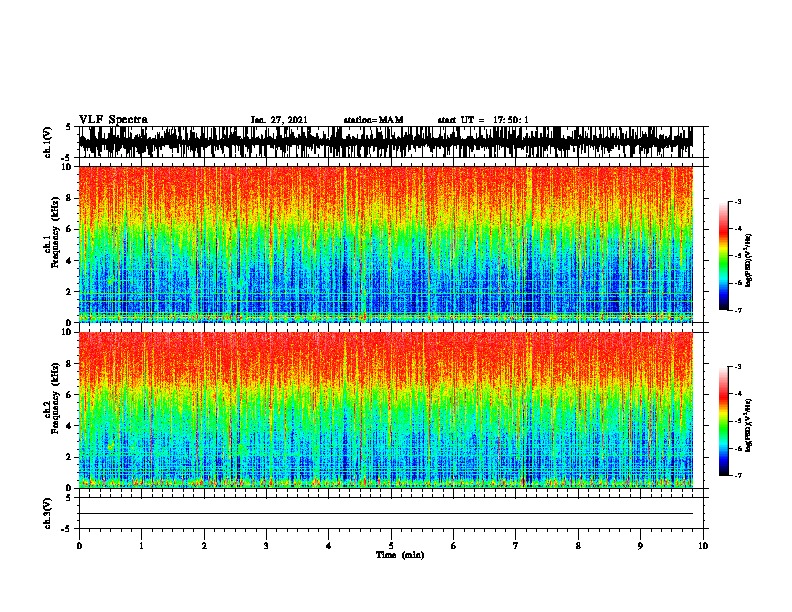Click the '-5' tick on the ch.3(V) axis
The height and width of the screenshot is (612, 792).
(x=66, y=529)
